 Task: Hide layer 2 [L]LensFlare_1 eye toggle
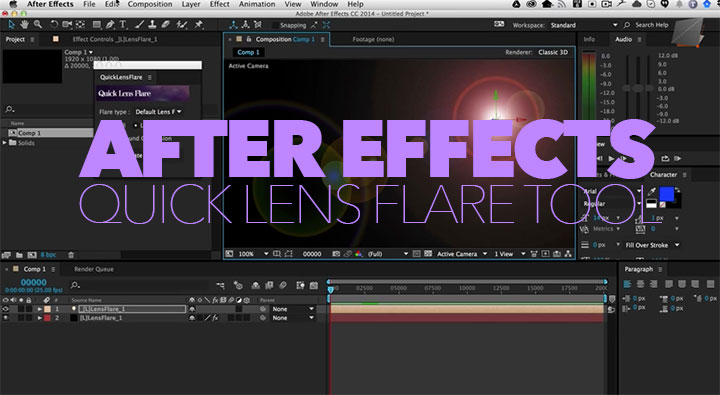6,318
